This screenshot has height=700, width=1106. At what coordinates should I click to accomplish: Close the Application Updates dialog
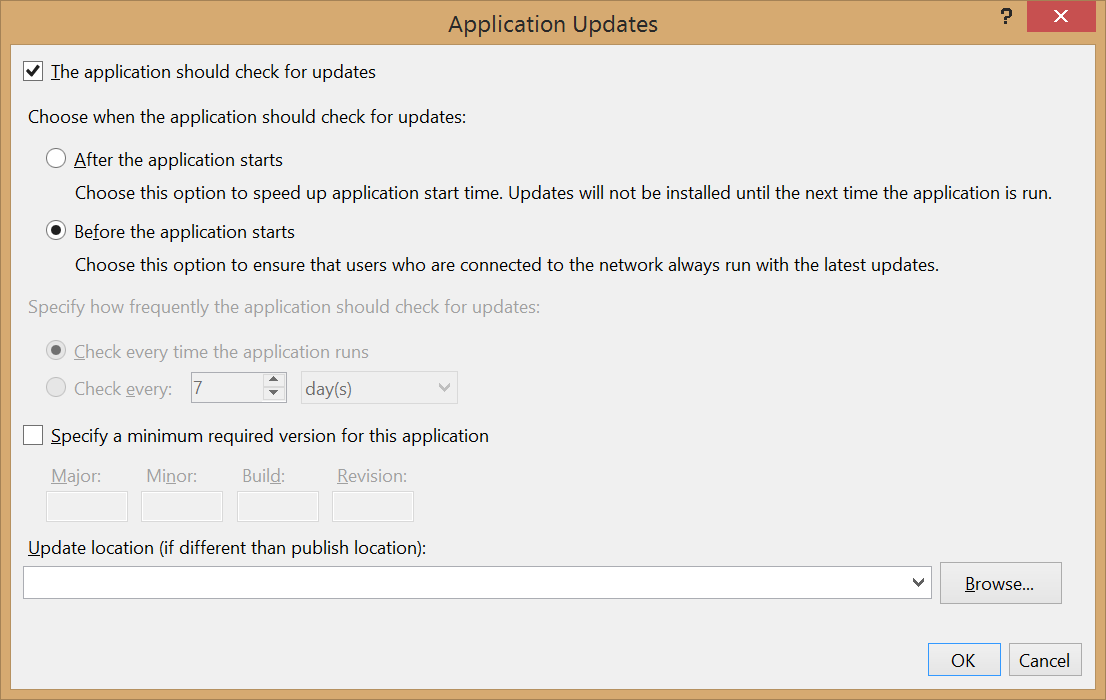click(x=1060, y=17)
